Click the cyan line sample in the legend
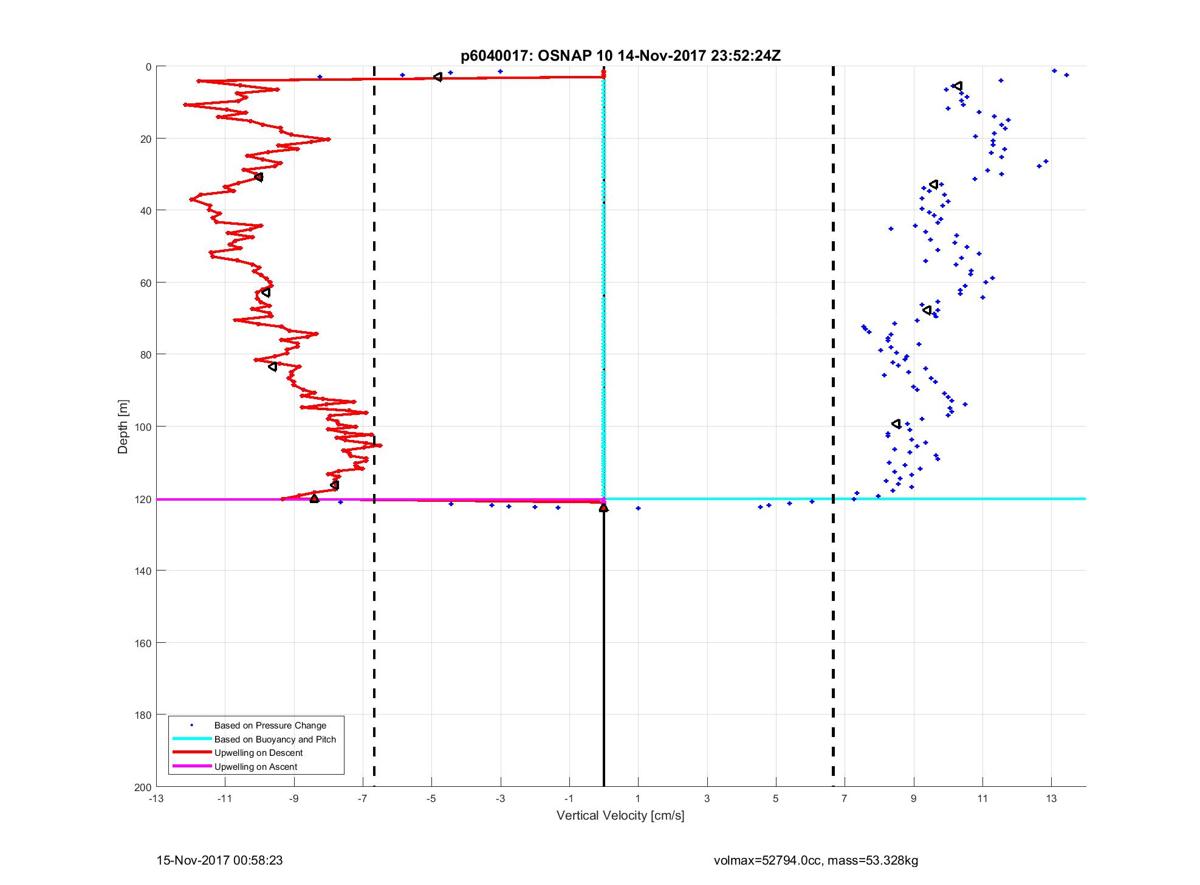The height and width of the screenshot is (885, 1200). [x=191, y=738]
